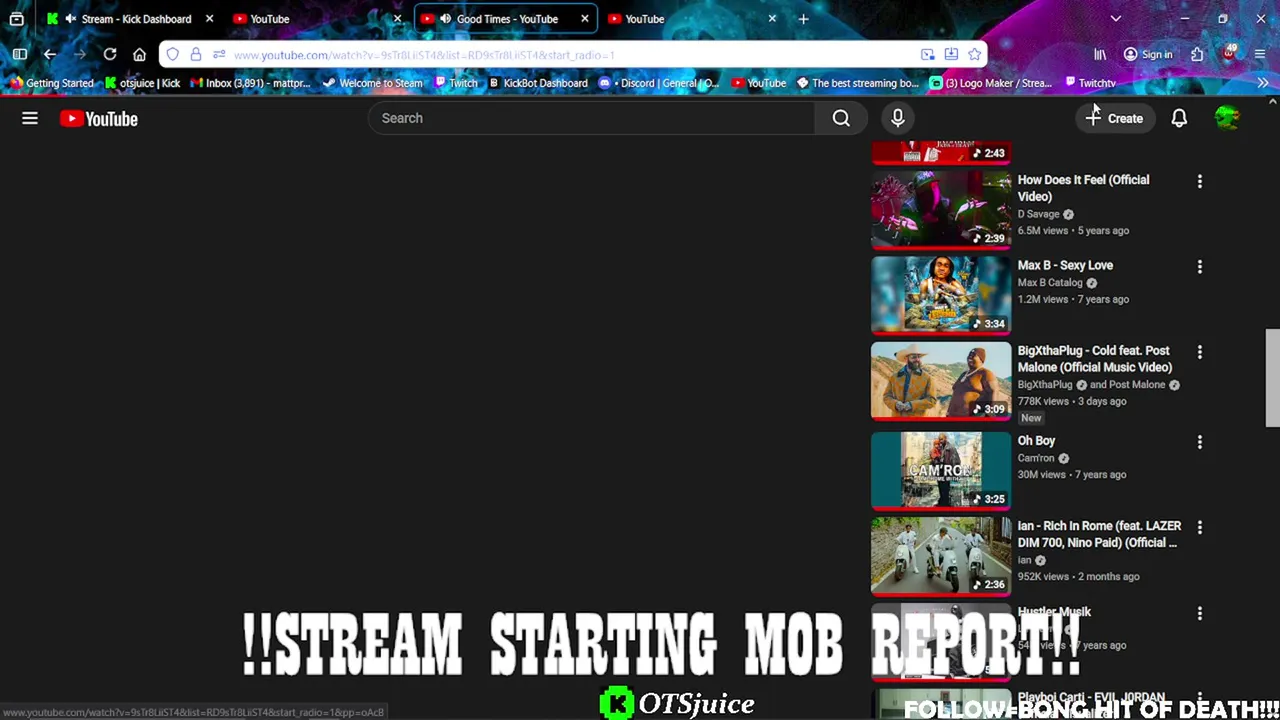Viewport: 1280px width, 720px height.
Task: Click the Sign in account button
Action: 1147,54
